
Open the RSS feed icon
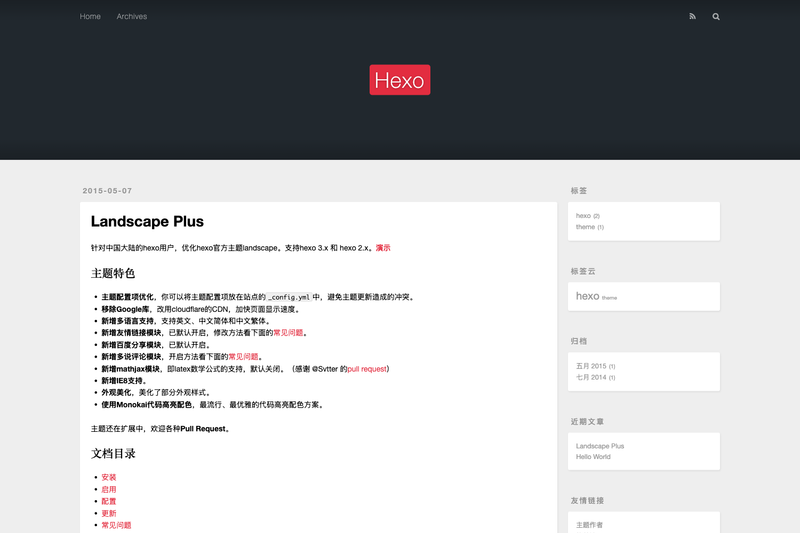pos(692,16)
